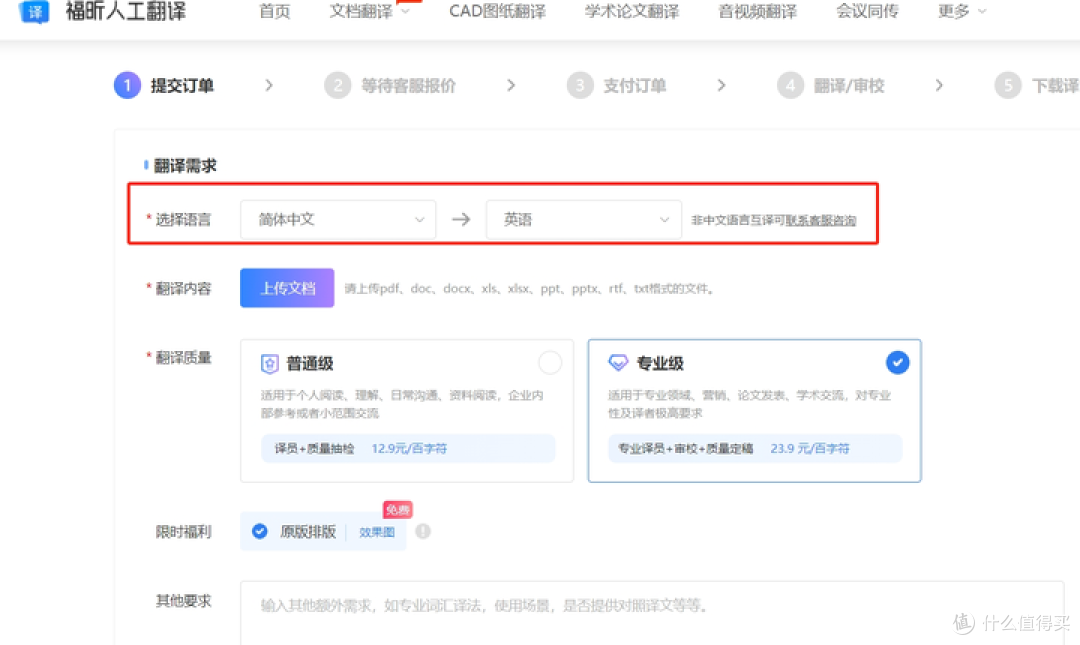Click chevron after 支付订单 step

(721, 85)
